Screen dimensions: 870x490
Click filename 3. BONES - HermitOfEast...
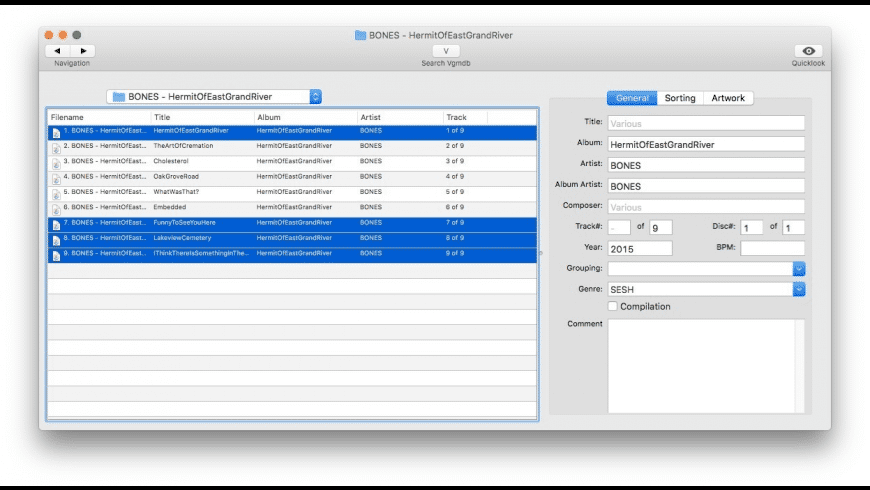(x=104, y=161)
